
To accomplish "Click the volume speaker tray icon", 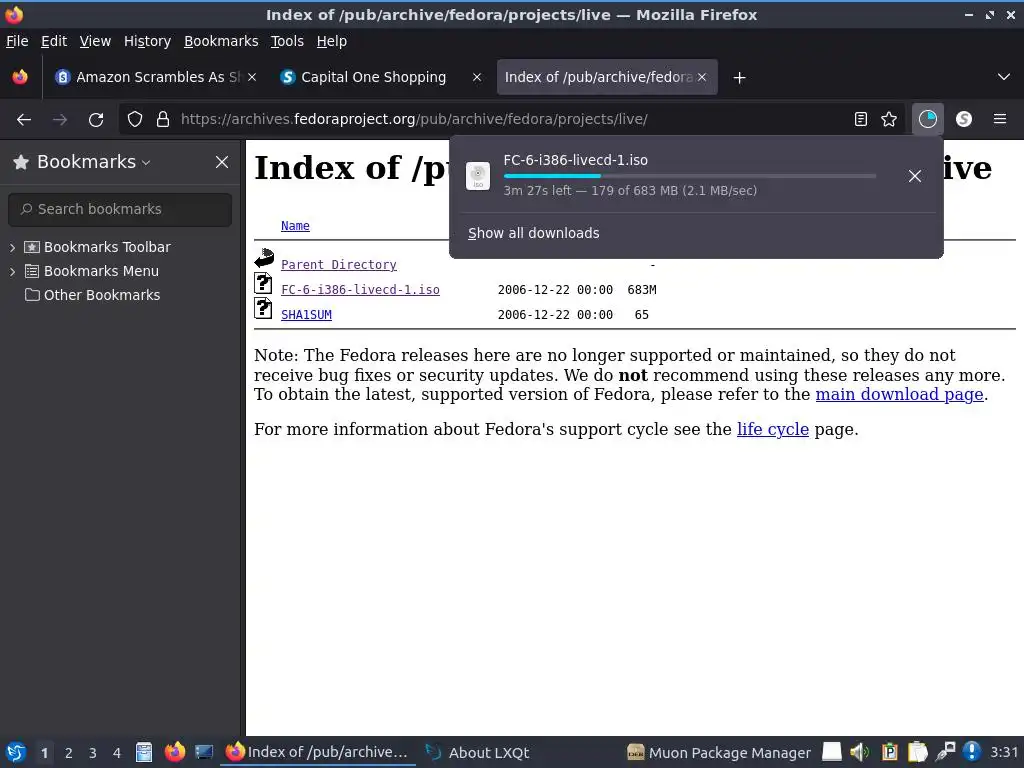I will [859, 752].
